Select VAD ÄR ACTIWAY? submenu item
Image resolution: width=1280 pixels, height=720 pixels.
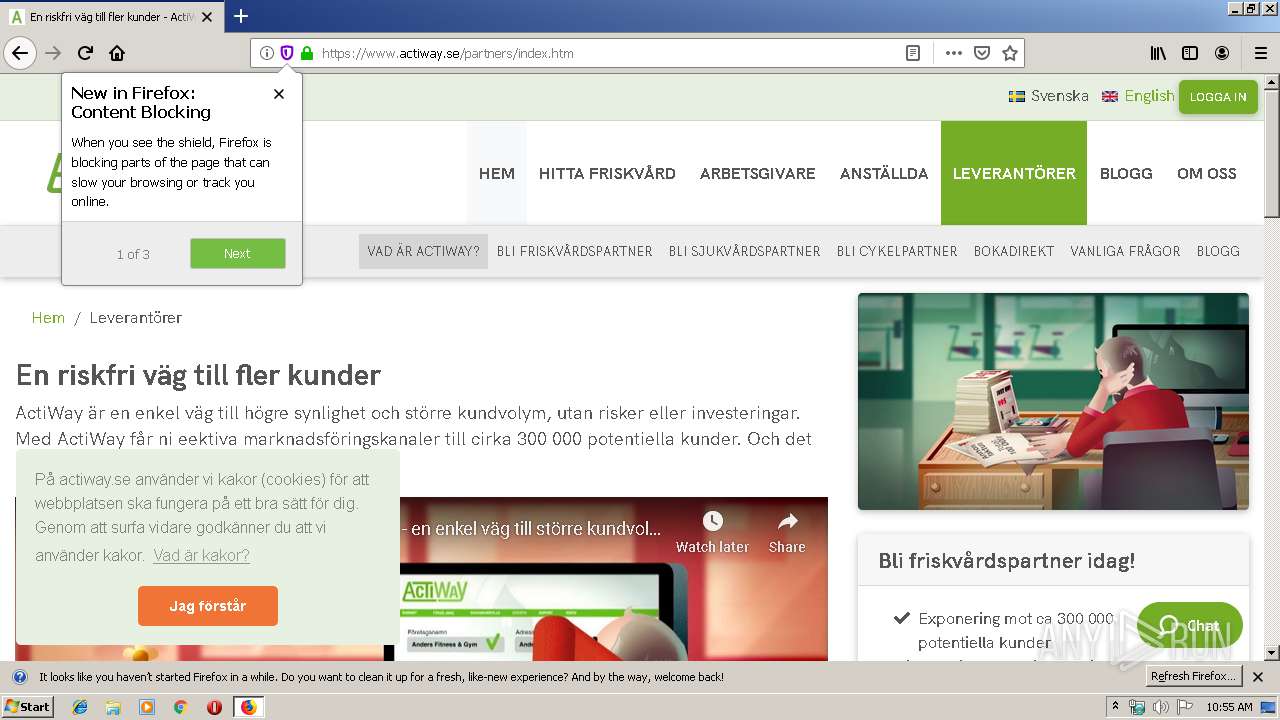click(x=423, y=251)
